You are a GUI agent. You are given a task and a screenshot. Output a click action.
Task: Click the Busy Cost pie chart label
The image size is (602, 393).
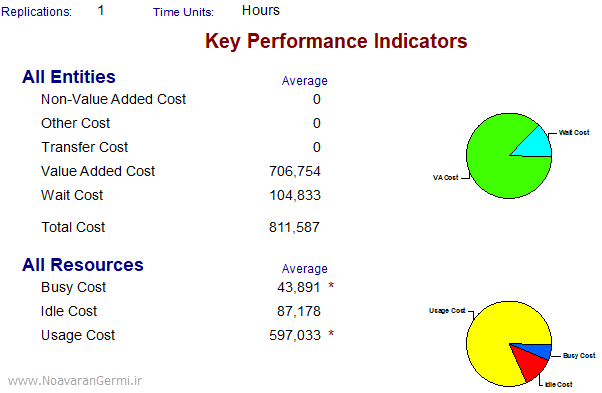tap(579, 355)
